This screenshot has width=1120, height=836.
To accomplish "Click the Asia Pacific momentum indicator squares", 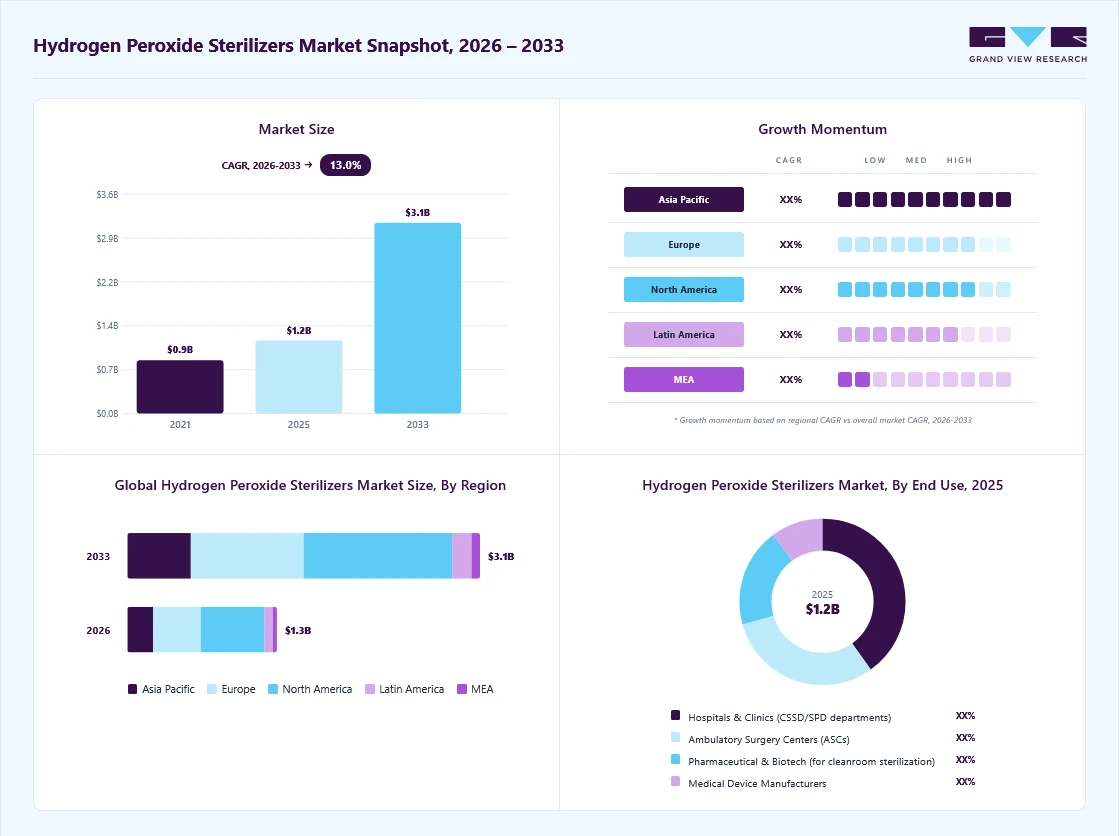I will [924, 199].
